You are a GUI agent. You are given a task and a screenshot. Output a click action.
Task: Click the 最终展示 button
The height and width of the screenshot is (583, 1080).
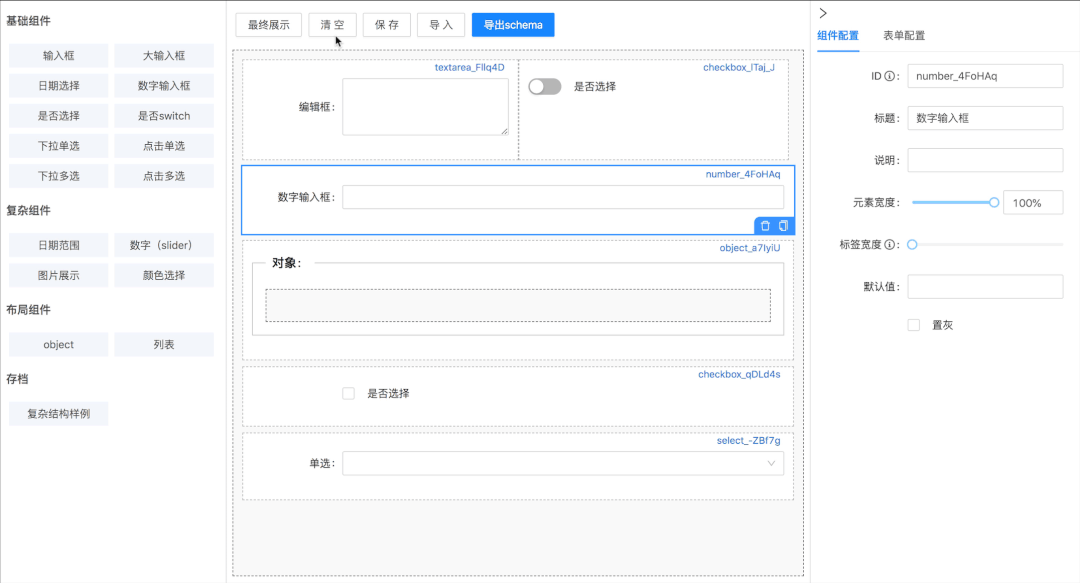coord(266,24)
